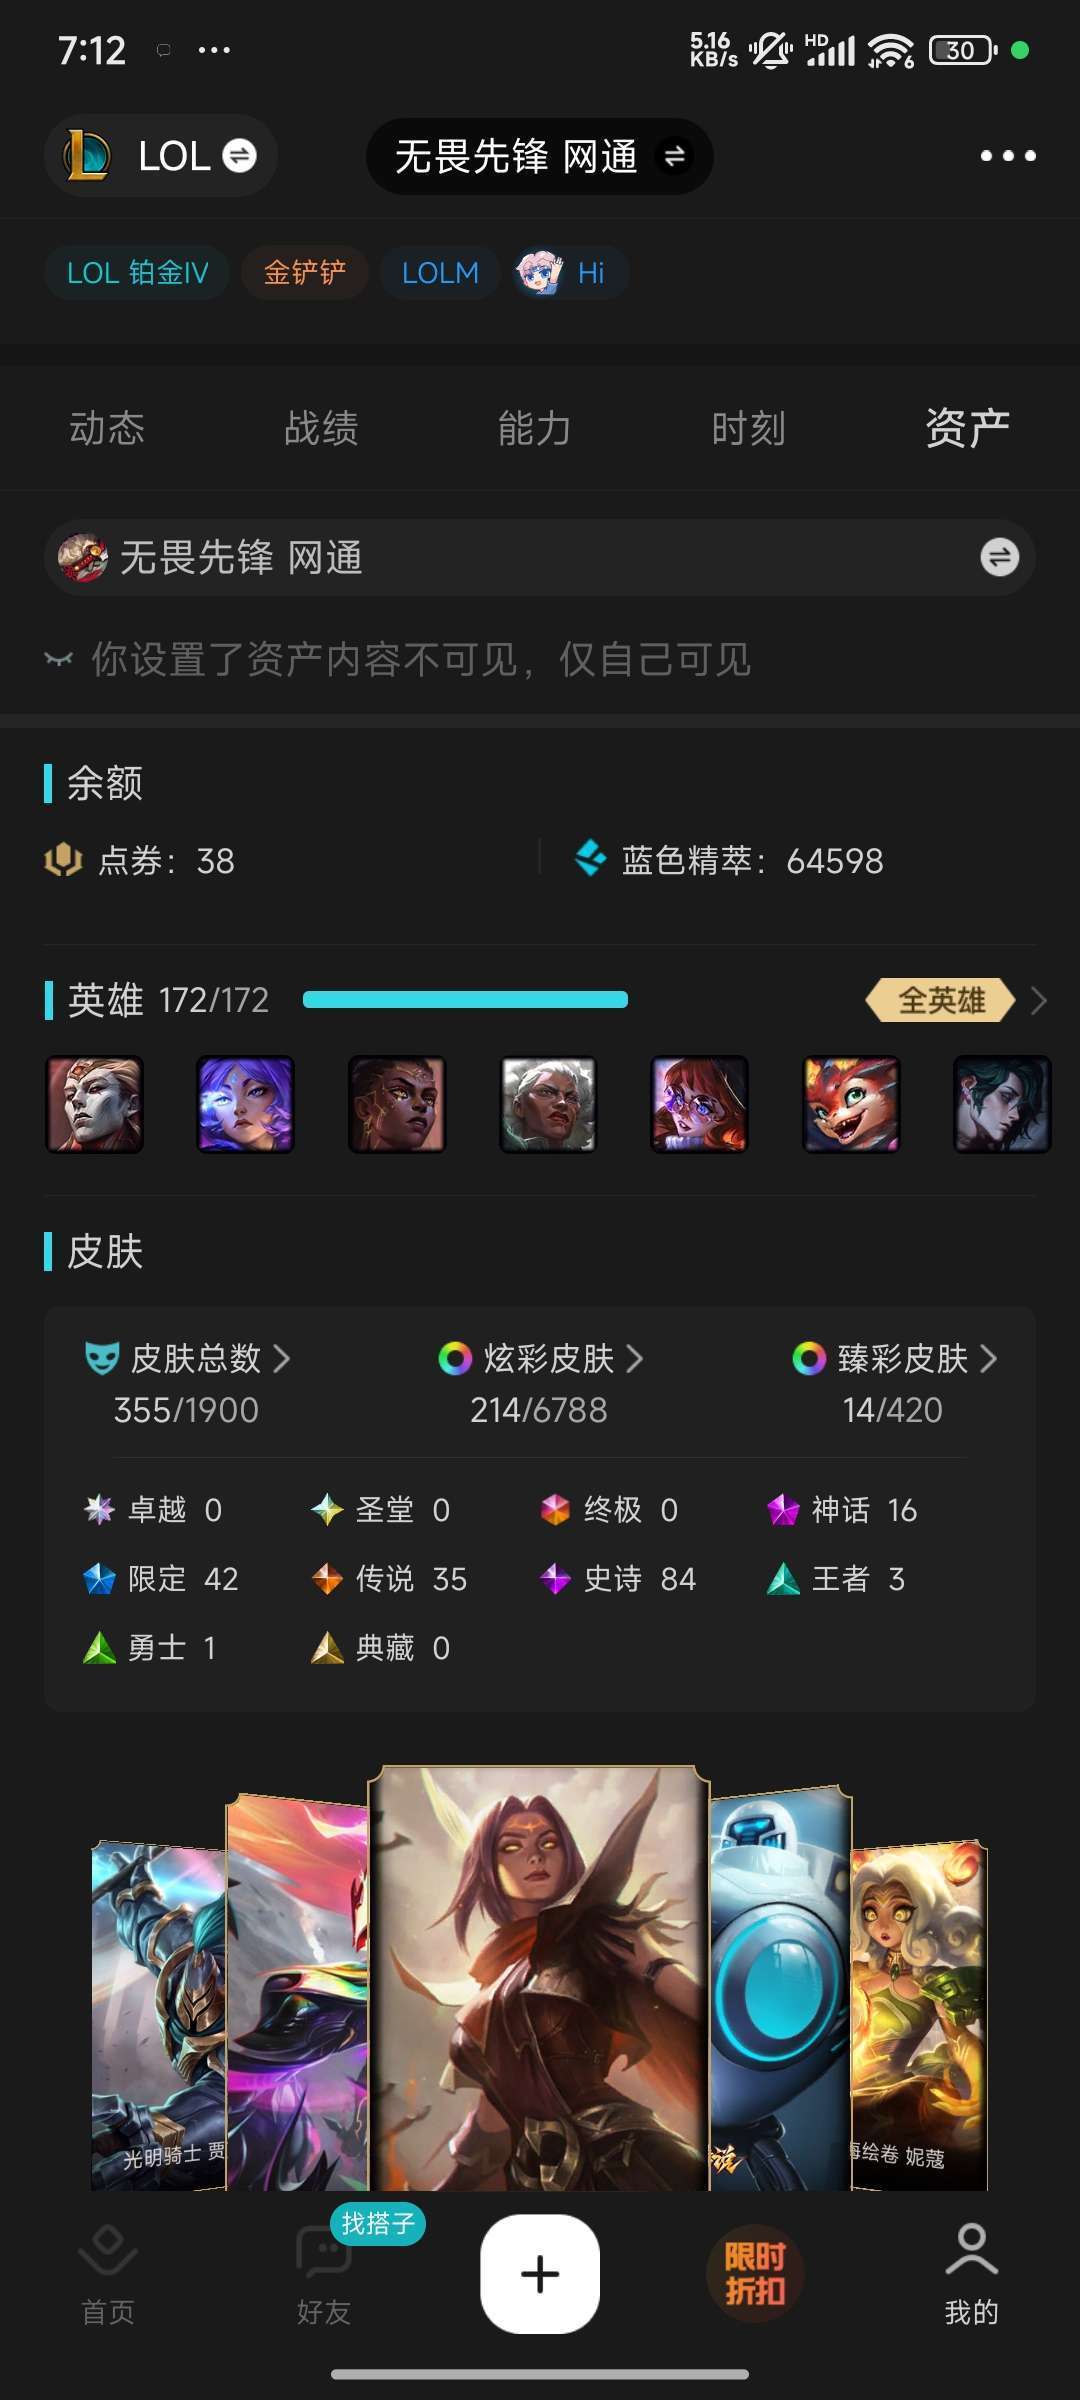Open the center skin card thumbnail
The width and height of the screenshot is (1080, 2400).
(539, 1978)
